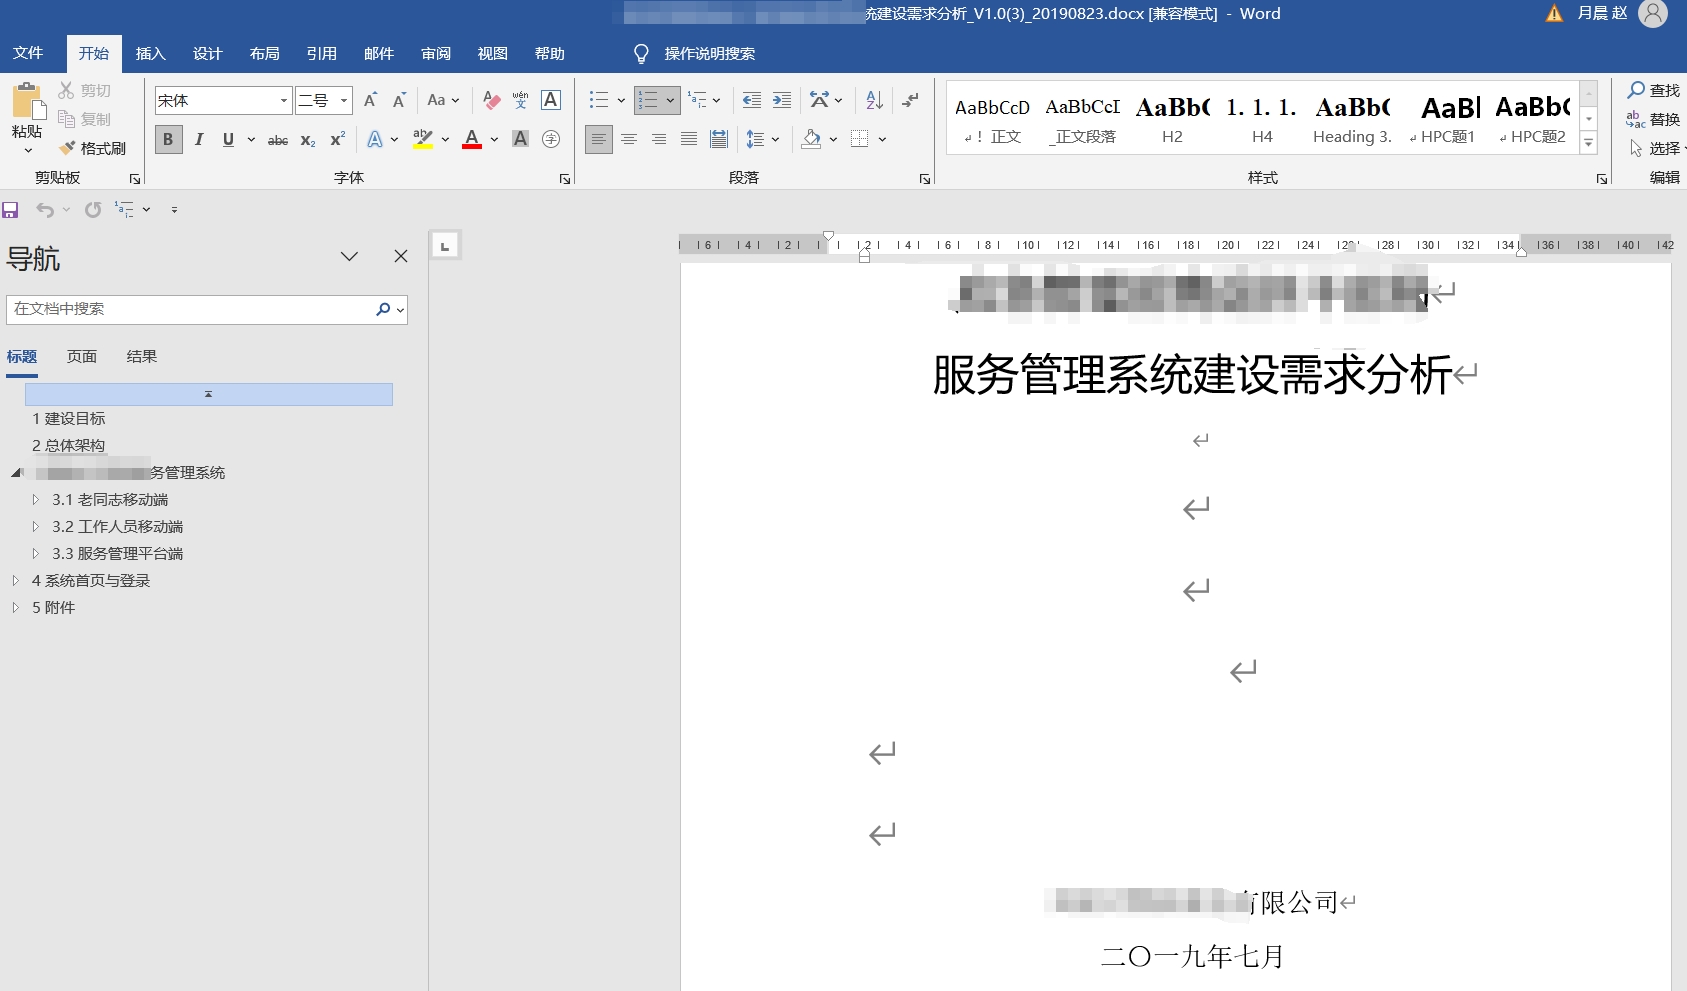Viewport: 1687px width, 991px height.
Task: Open the 页面 navigation tab
Action: pos(82,356)
